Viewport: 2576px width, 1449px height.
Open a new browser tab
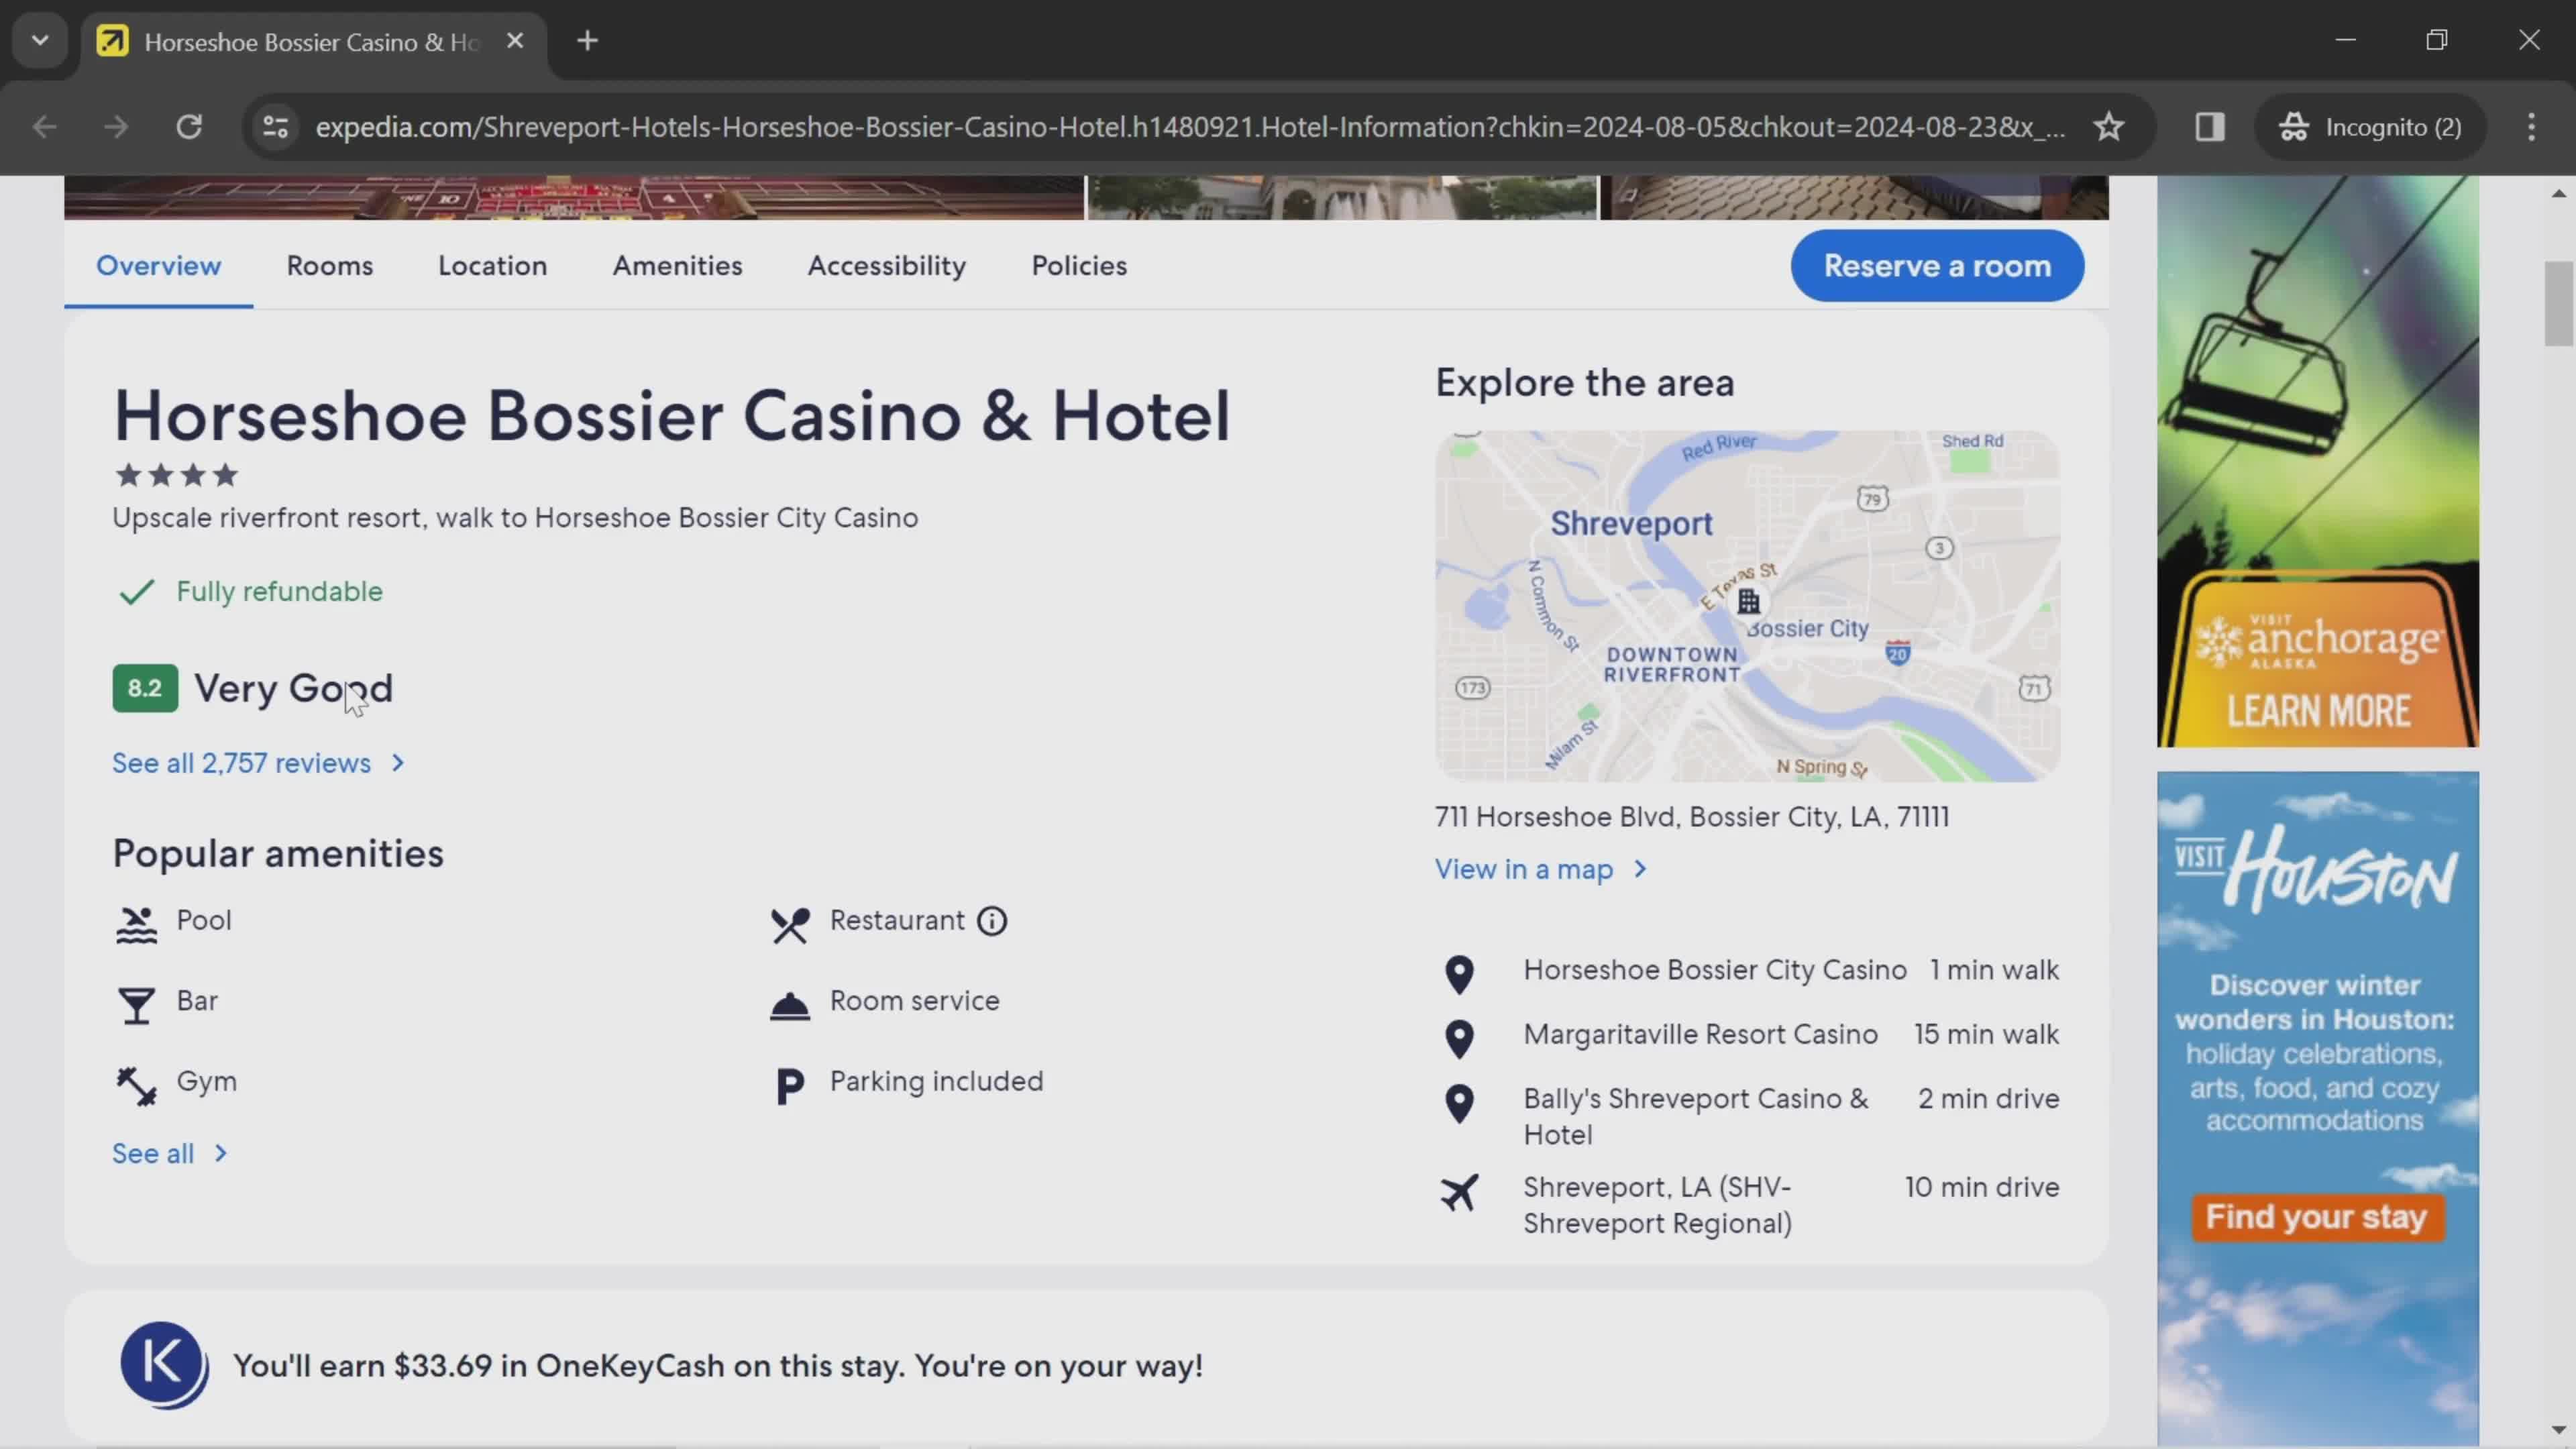pyautogui.click(x=588, y=41)
